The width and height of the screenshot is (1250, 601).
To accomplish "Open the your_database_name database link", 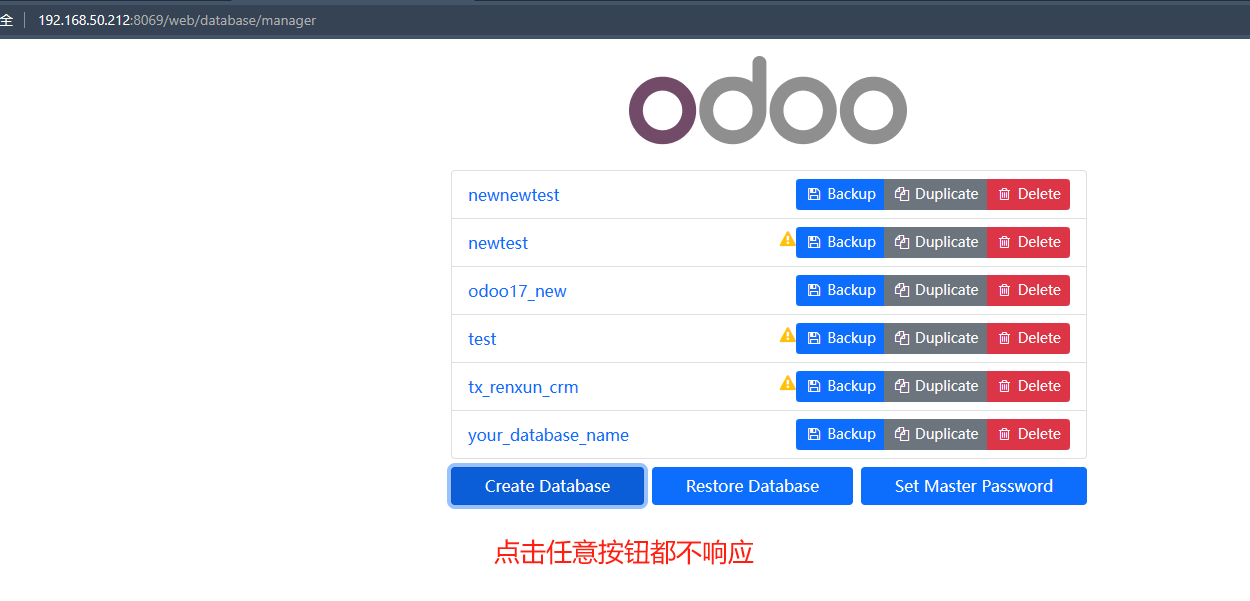I will point(548,435).
